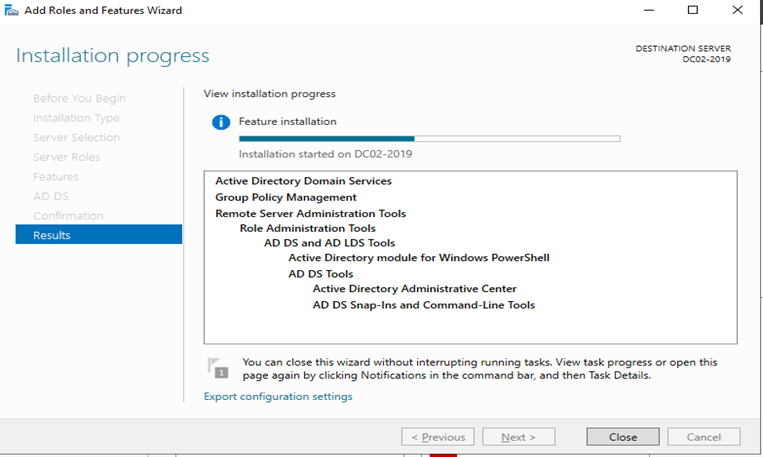Select Group Policy Management entry
The height and width of the screenshot is (457, 763).
(x=285, y=197)
